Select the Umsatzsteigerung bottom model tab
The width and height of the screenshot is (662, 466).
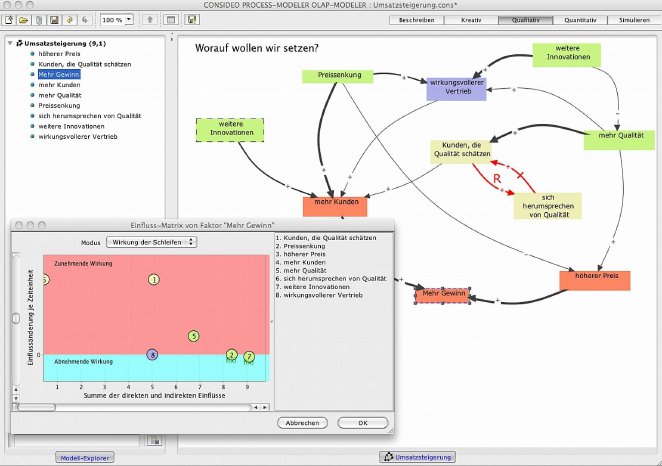tap(418, 457)
